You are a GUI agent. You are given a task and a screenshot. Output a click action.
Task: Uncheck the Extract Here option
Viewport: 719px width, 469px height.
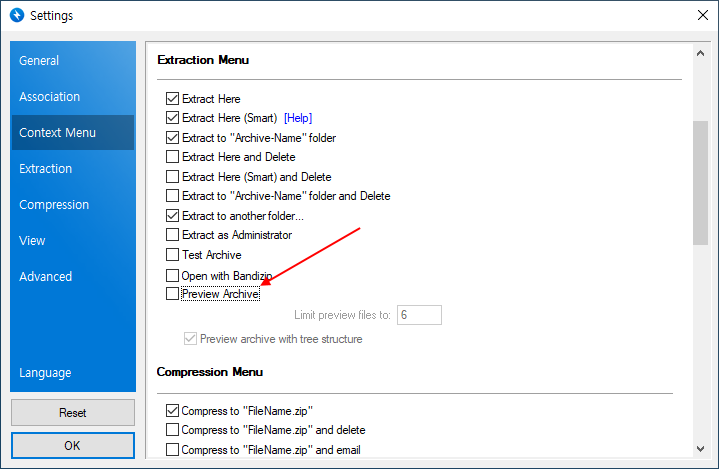[173, 99]
